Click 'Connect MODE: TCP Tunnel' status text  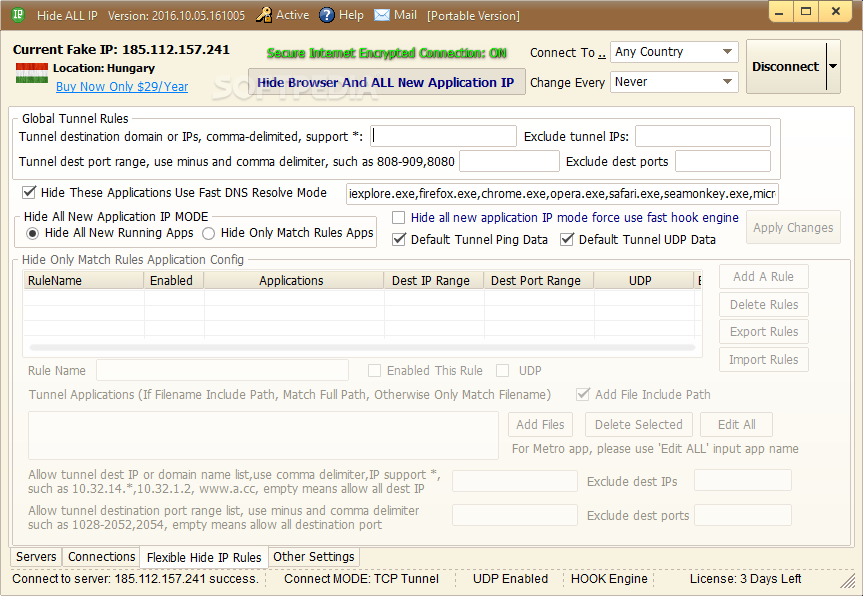pyautogui.click(x=361, y=579)
